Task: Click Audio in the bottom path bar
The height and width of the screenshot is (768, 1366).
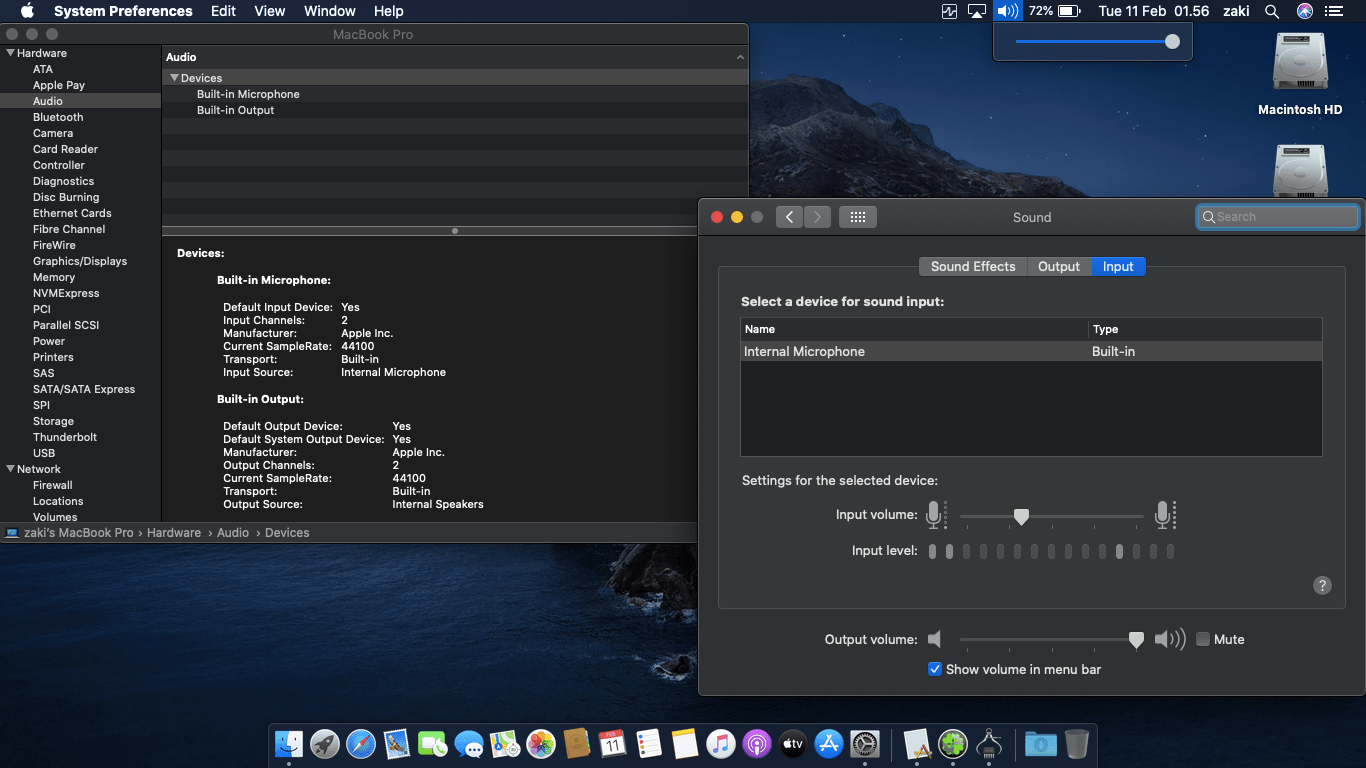Action: [x=233, y=533]
